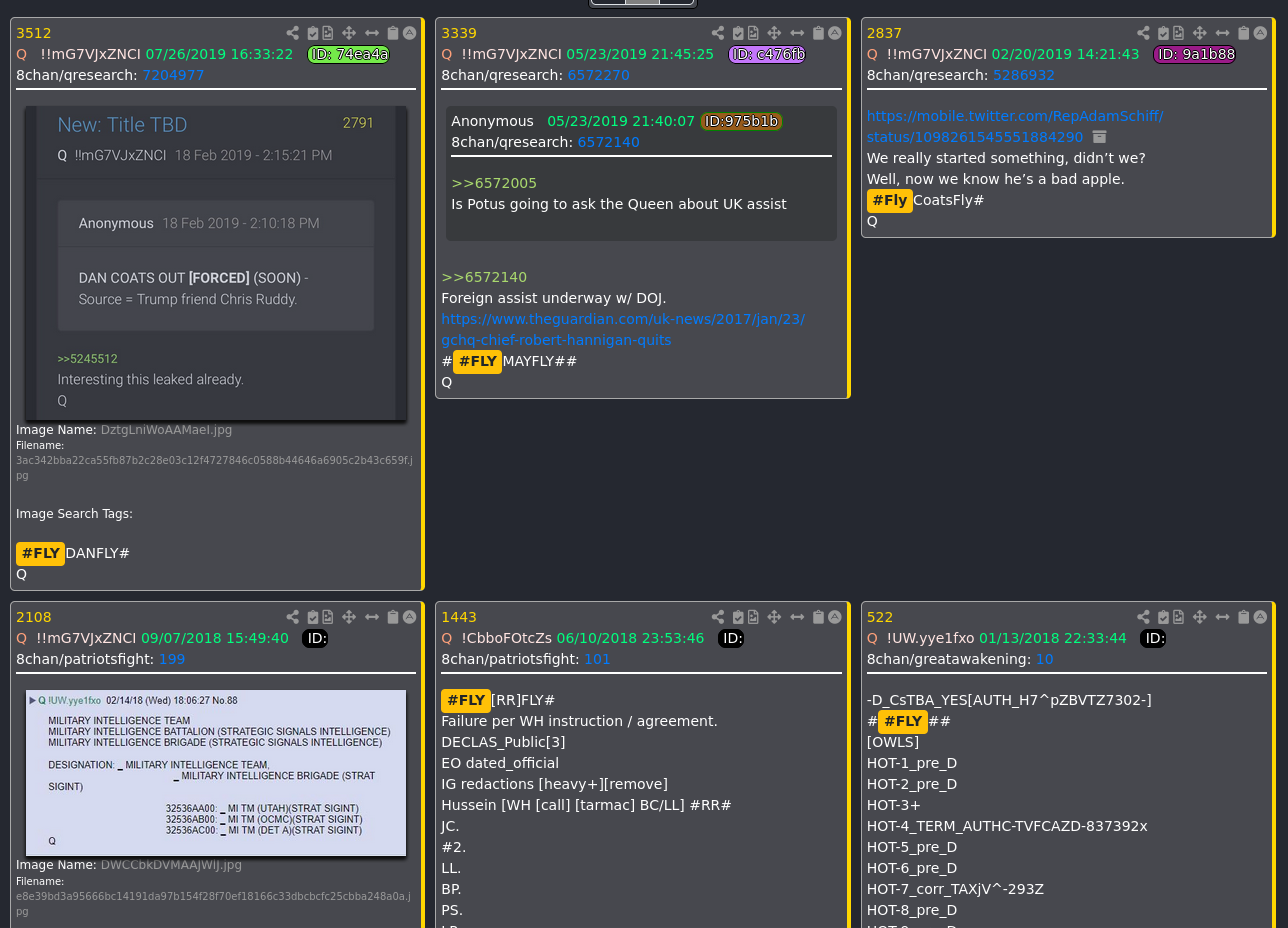
Task: Share post 3512 via its share icon
Action: tap(293, 33)
